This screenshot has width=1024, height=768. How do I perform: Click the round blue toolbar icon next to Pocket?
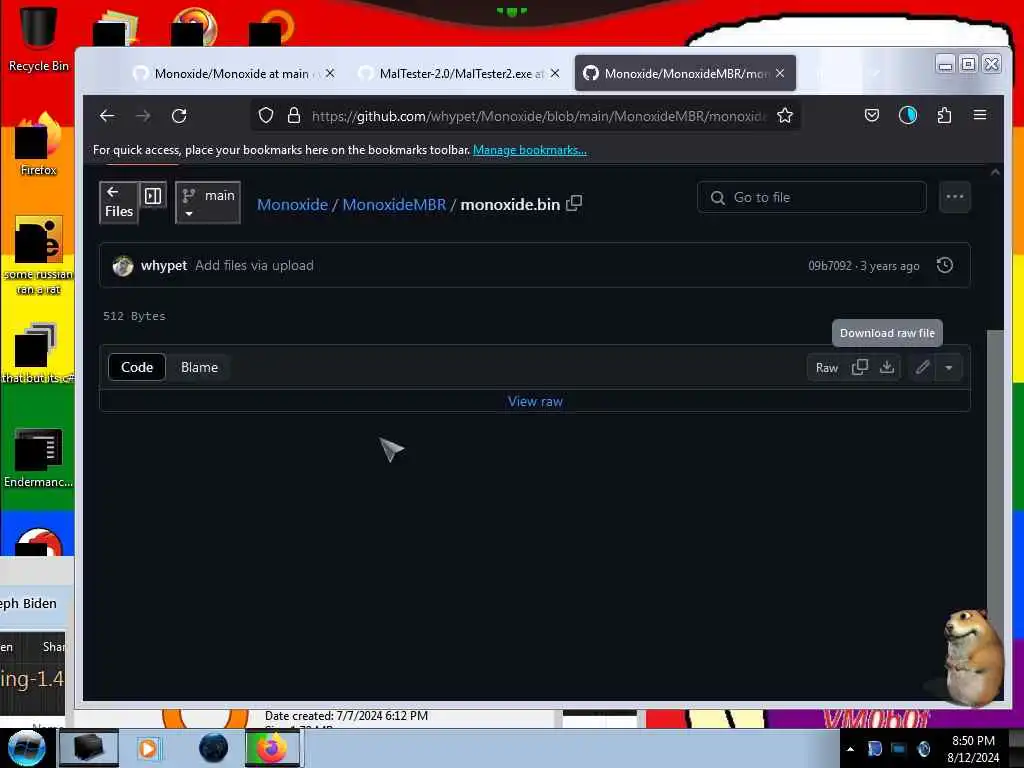[908, 116]
